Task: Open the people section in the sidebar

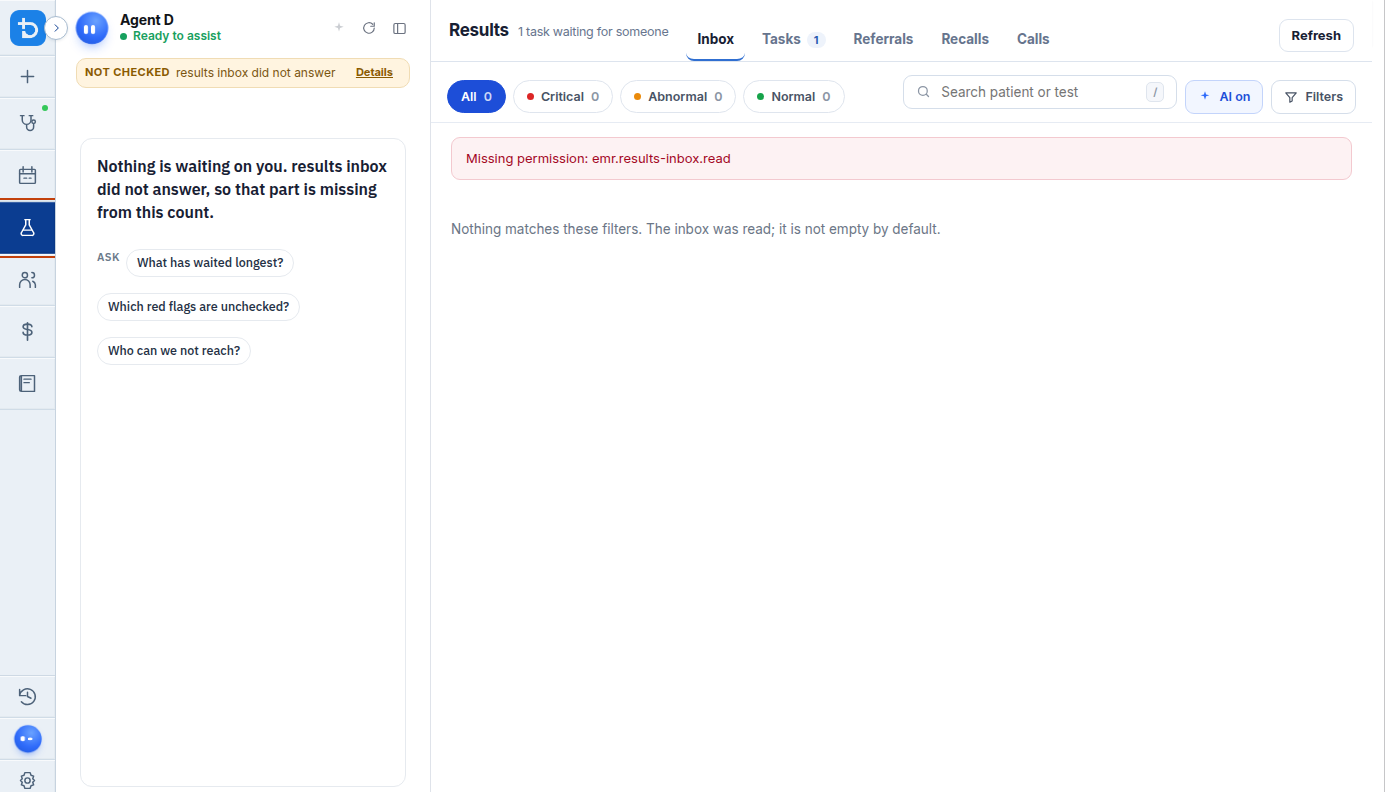Action: pyautogui.click(x=27, y=280)
